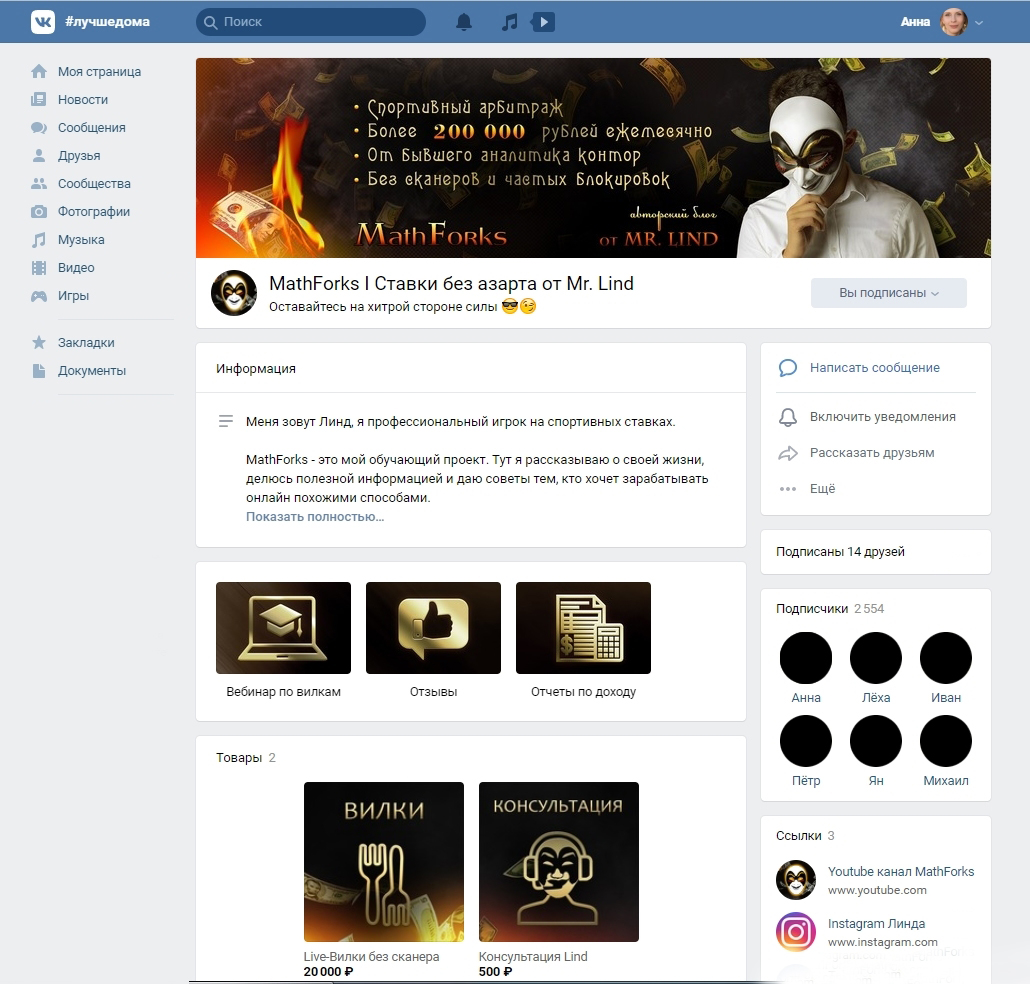Open Сообщения in the left menu
This screenshot has height=984, width=1030.
[91, 127]
